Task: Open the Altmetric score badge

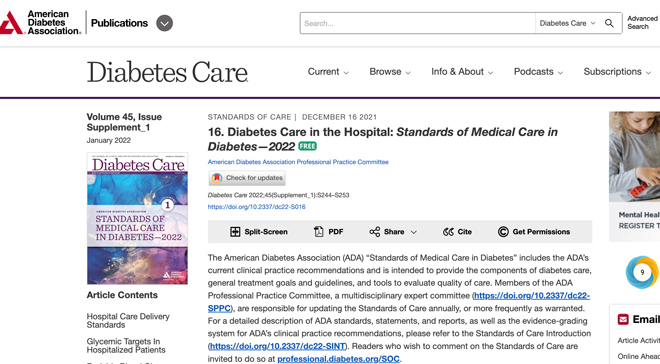Action: coord(642,272)
